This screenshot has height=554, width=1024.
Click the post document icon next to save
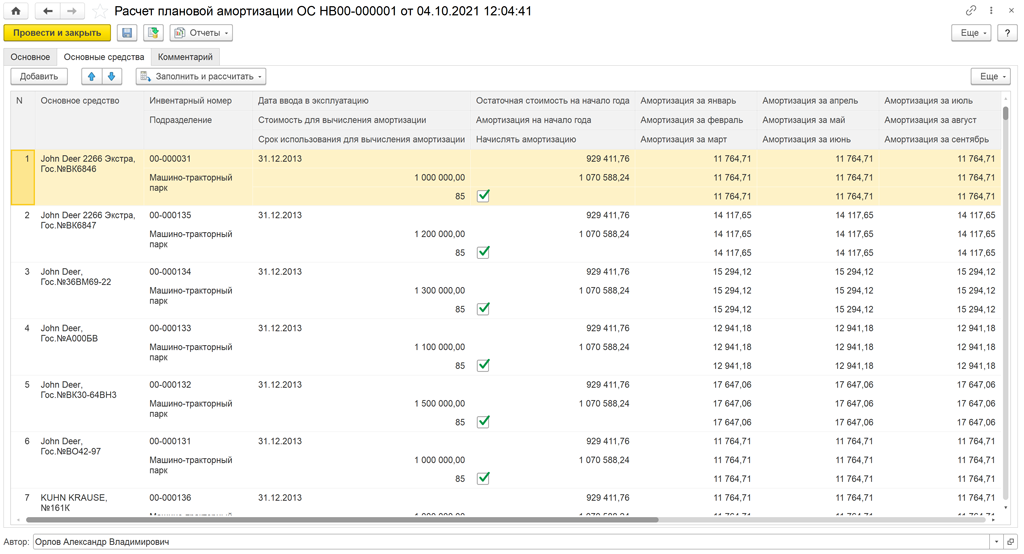pos(153,33)
